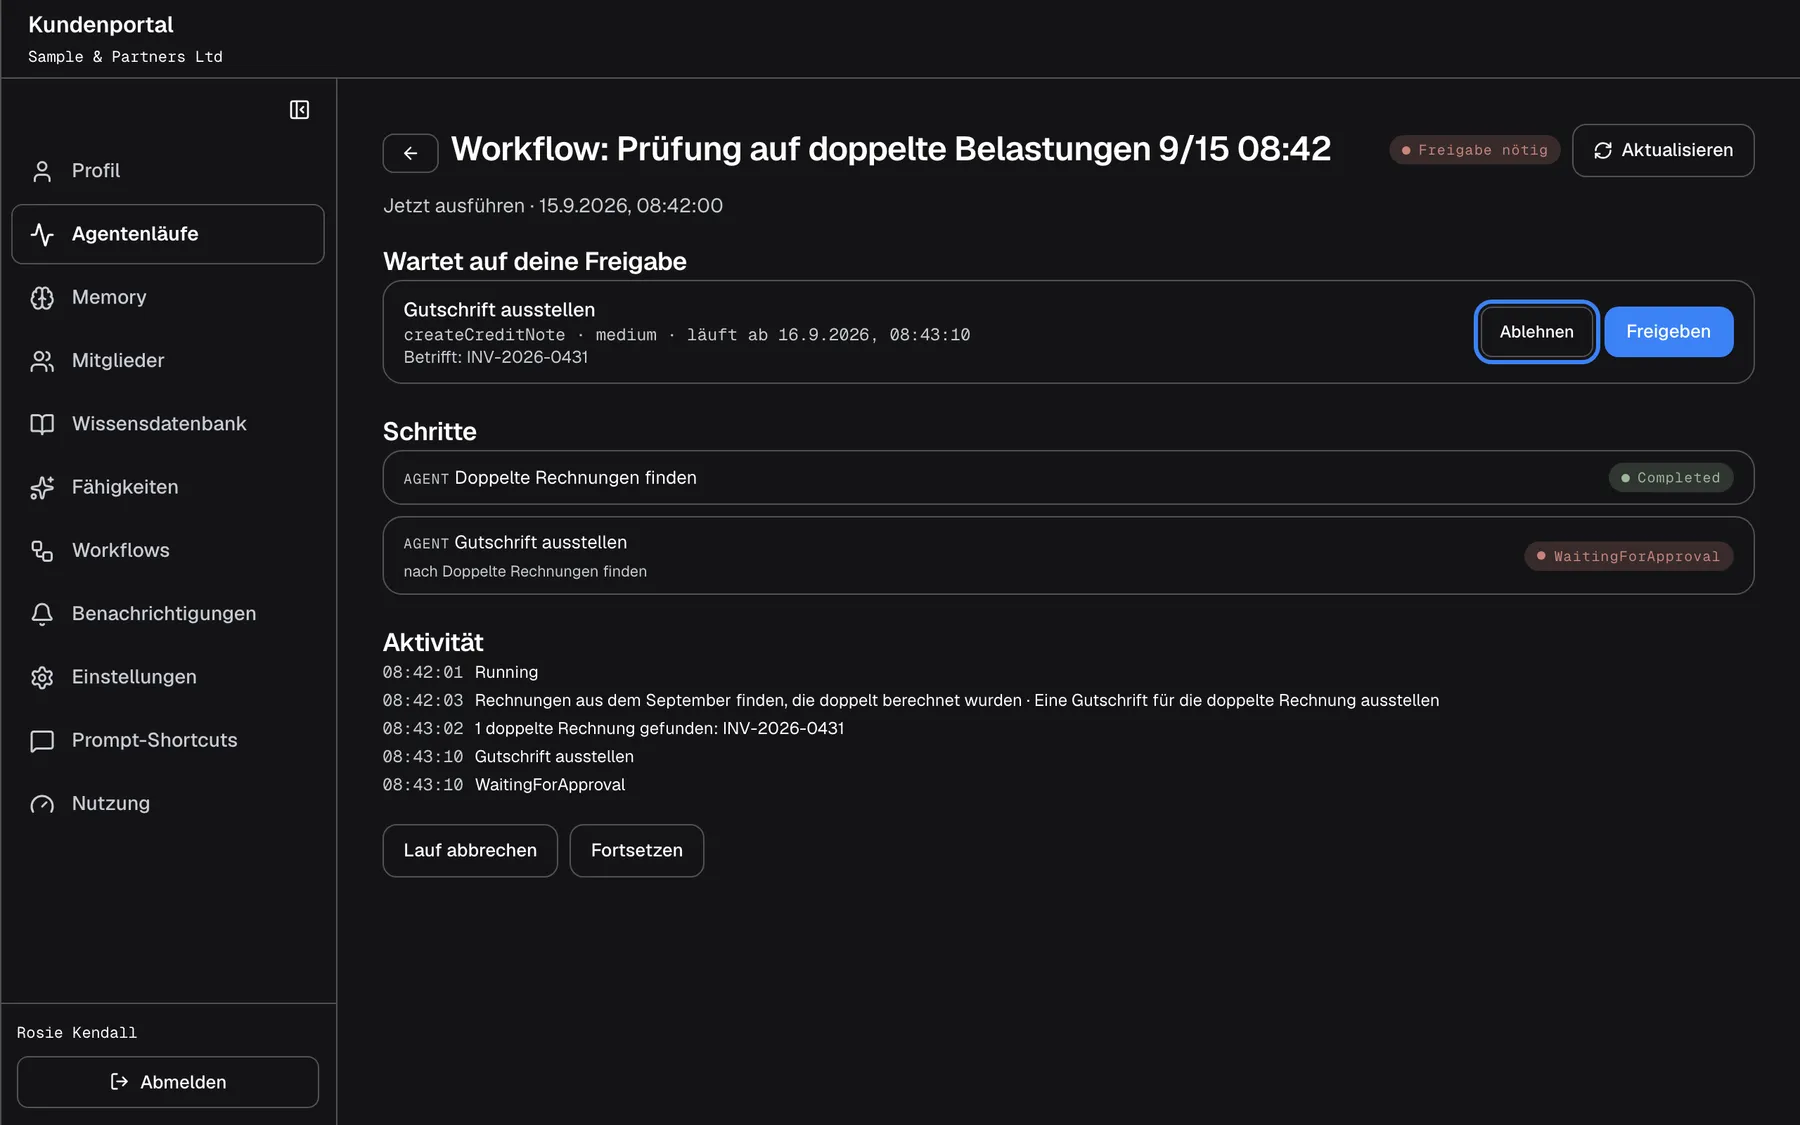The image size is (1800, 1125).
Task: Open the Profil menu item
Action: (x=168, y=171)
